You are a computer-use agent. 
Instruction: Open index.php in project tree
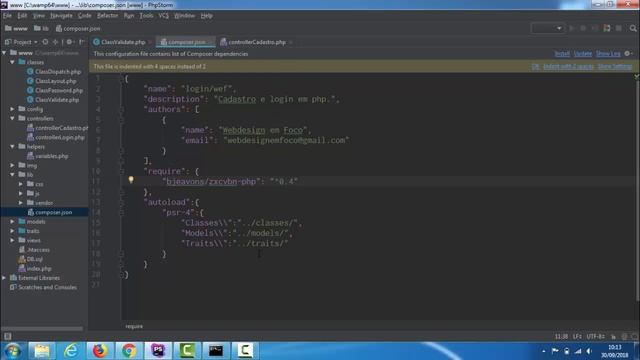(39, 269)
